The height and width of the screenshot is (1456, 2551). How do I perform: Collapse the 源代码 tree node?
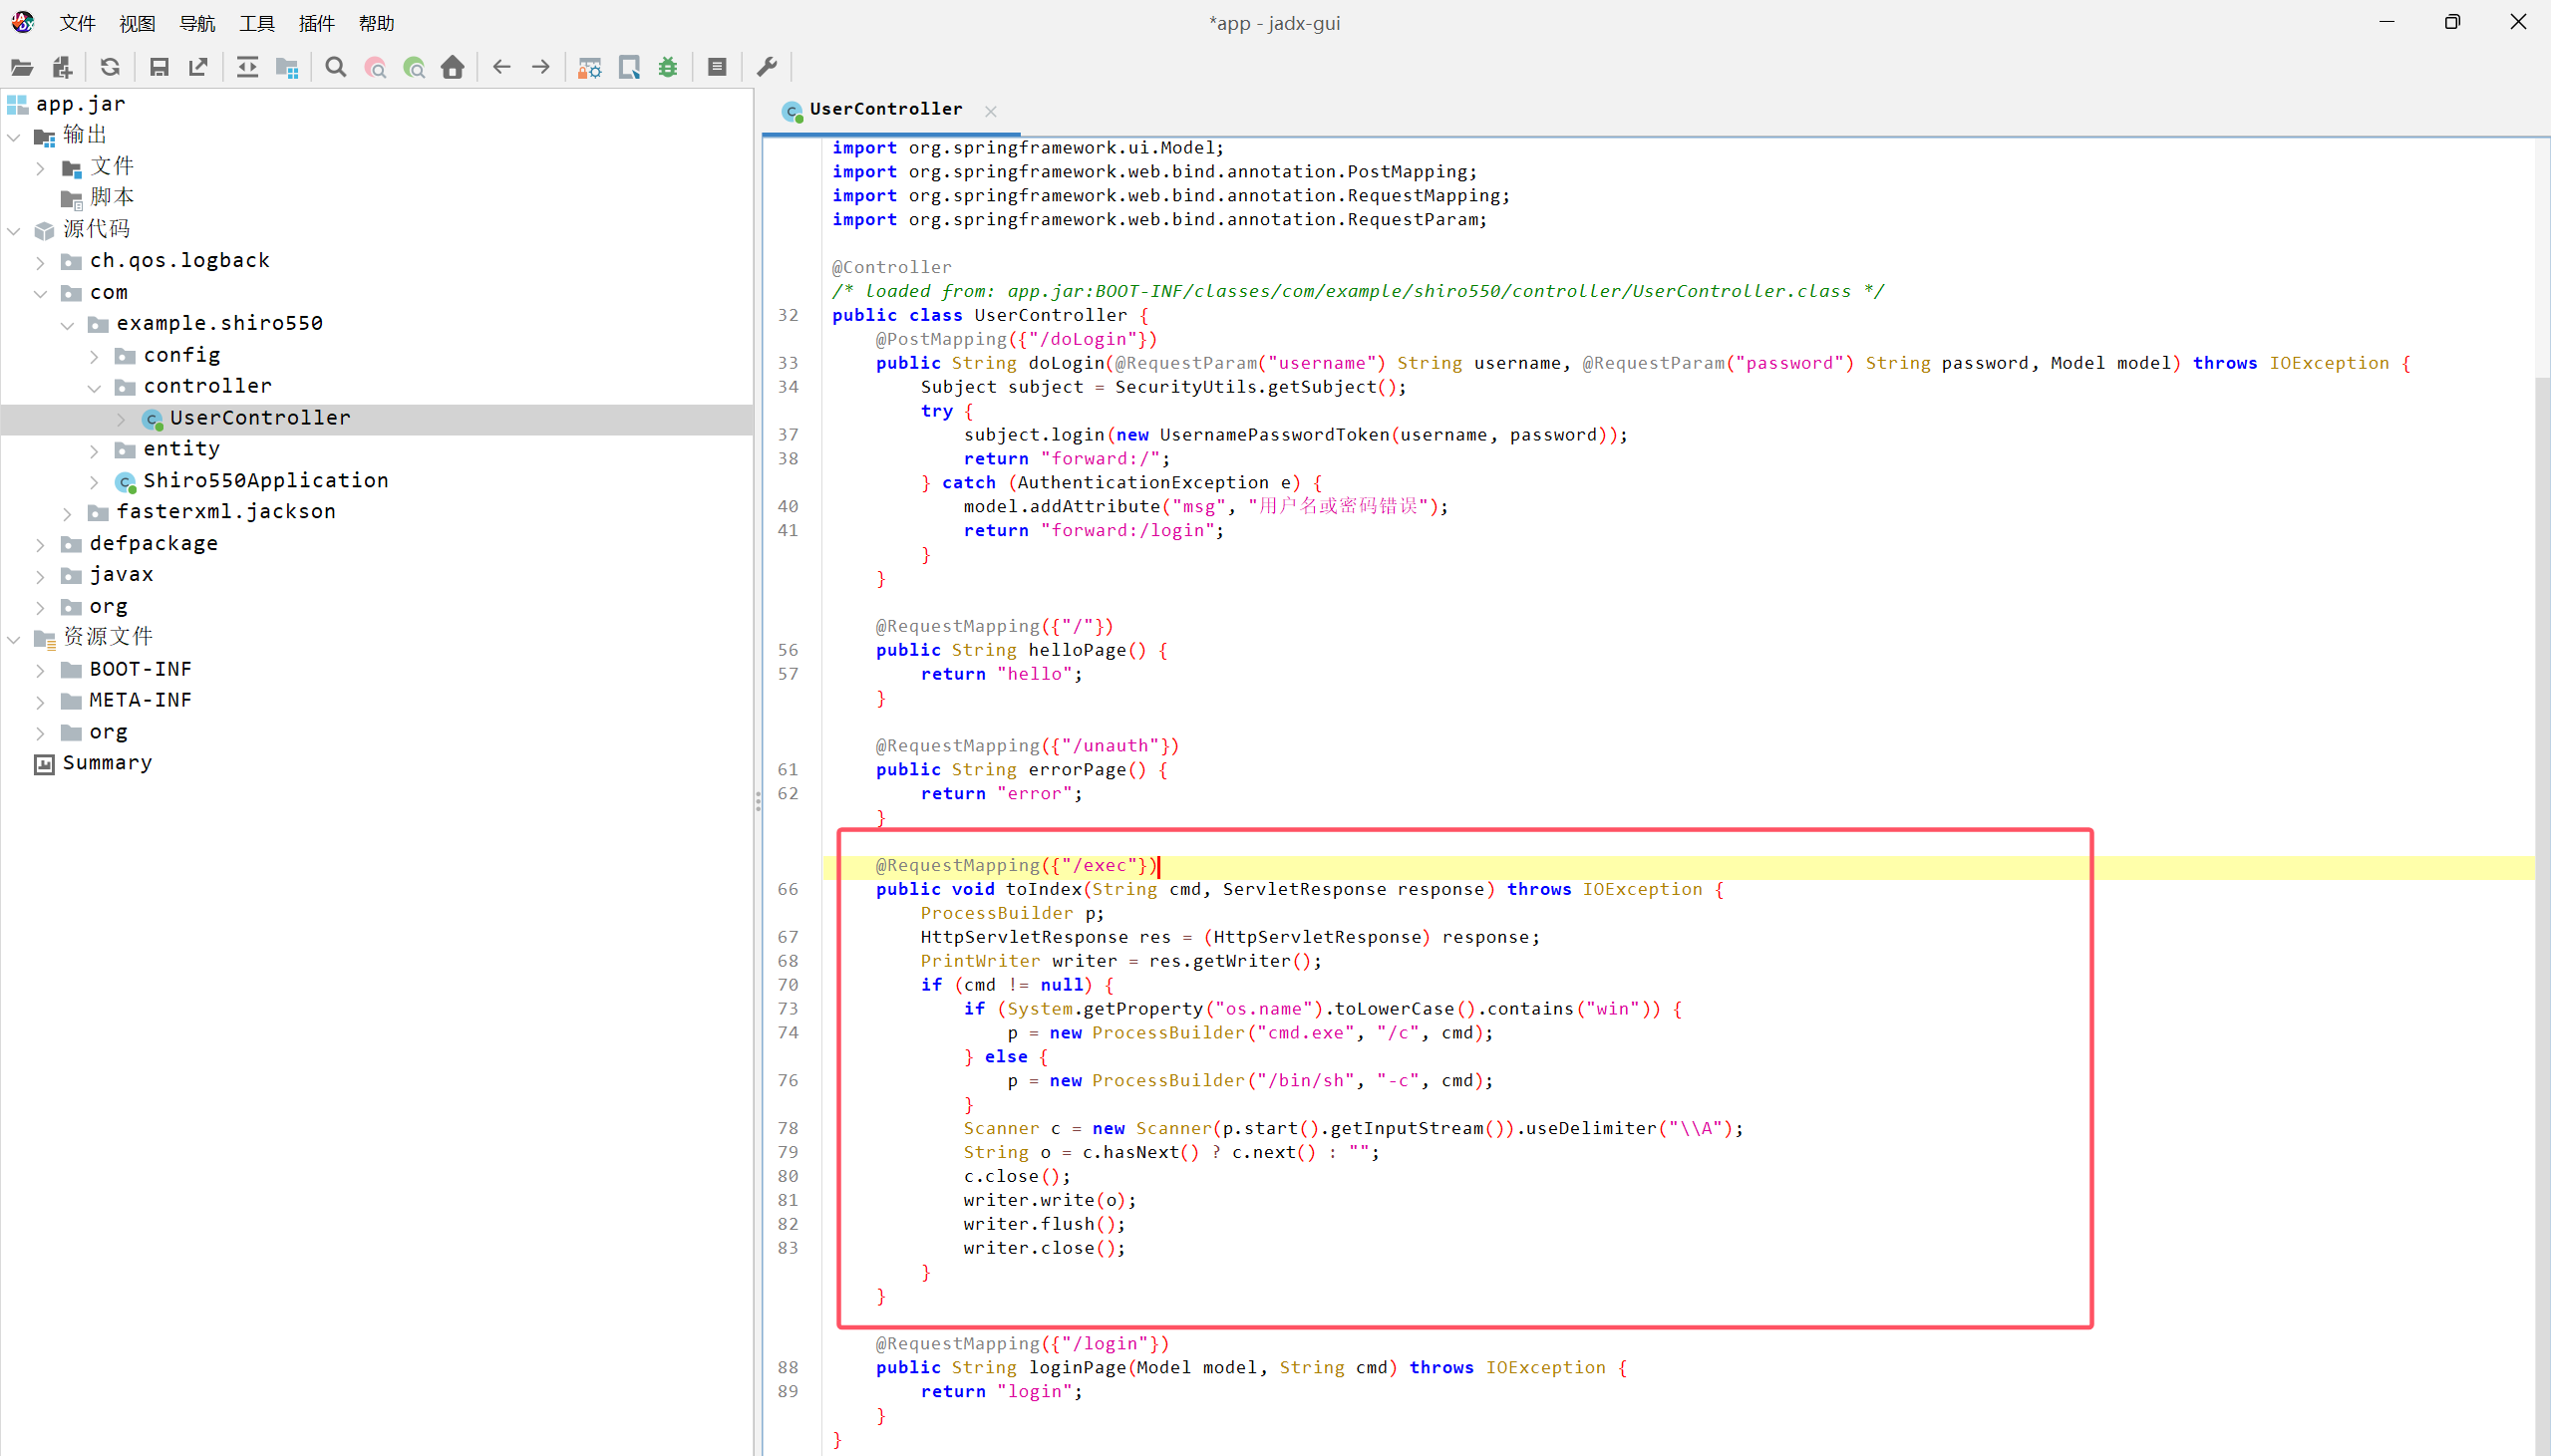tap(14, 230)
